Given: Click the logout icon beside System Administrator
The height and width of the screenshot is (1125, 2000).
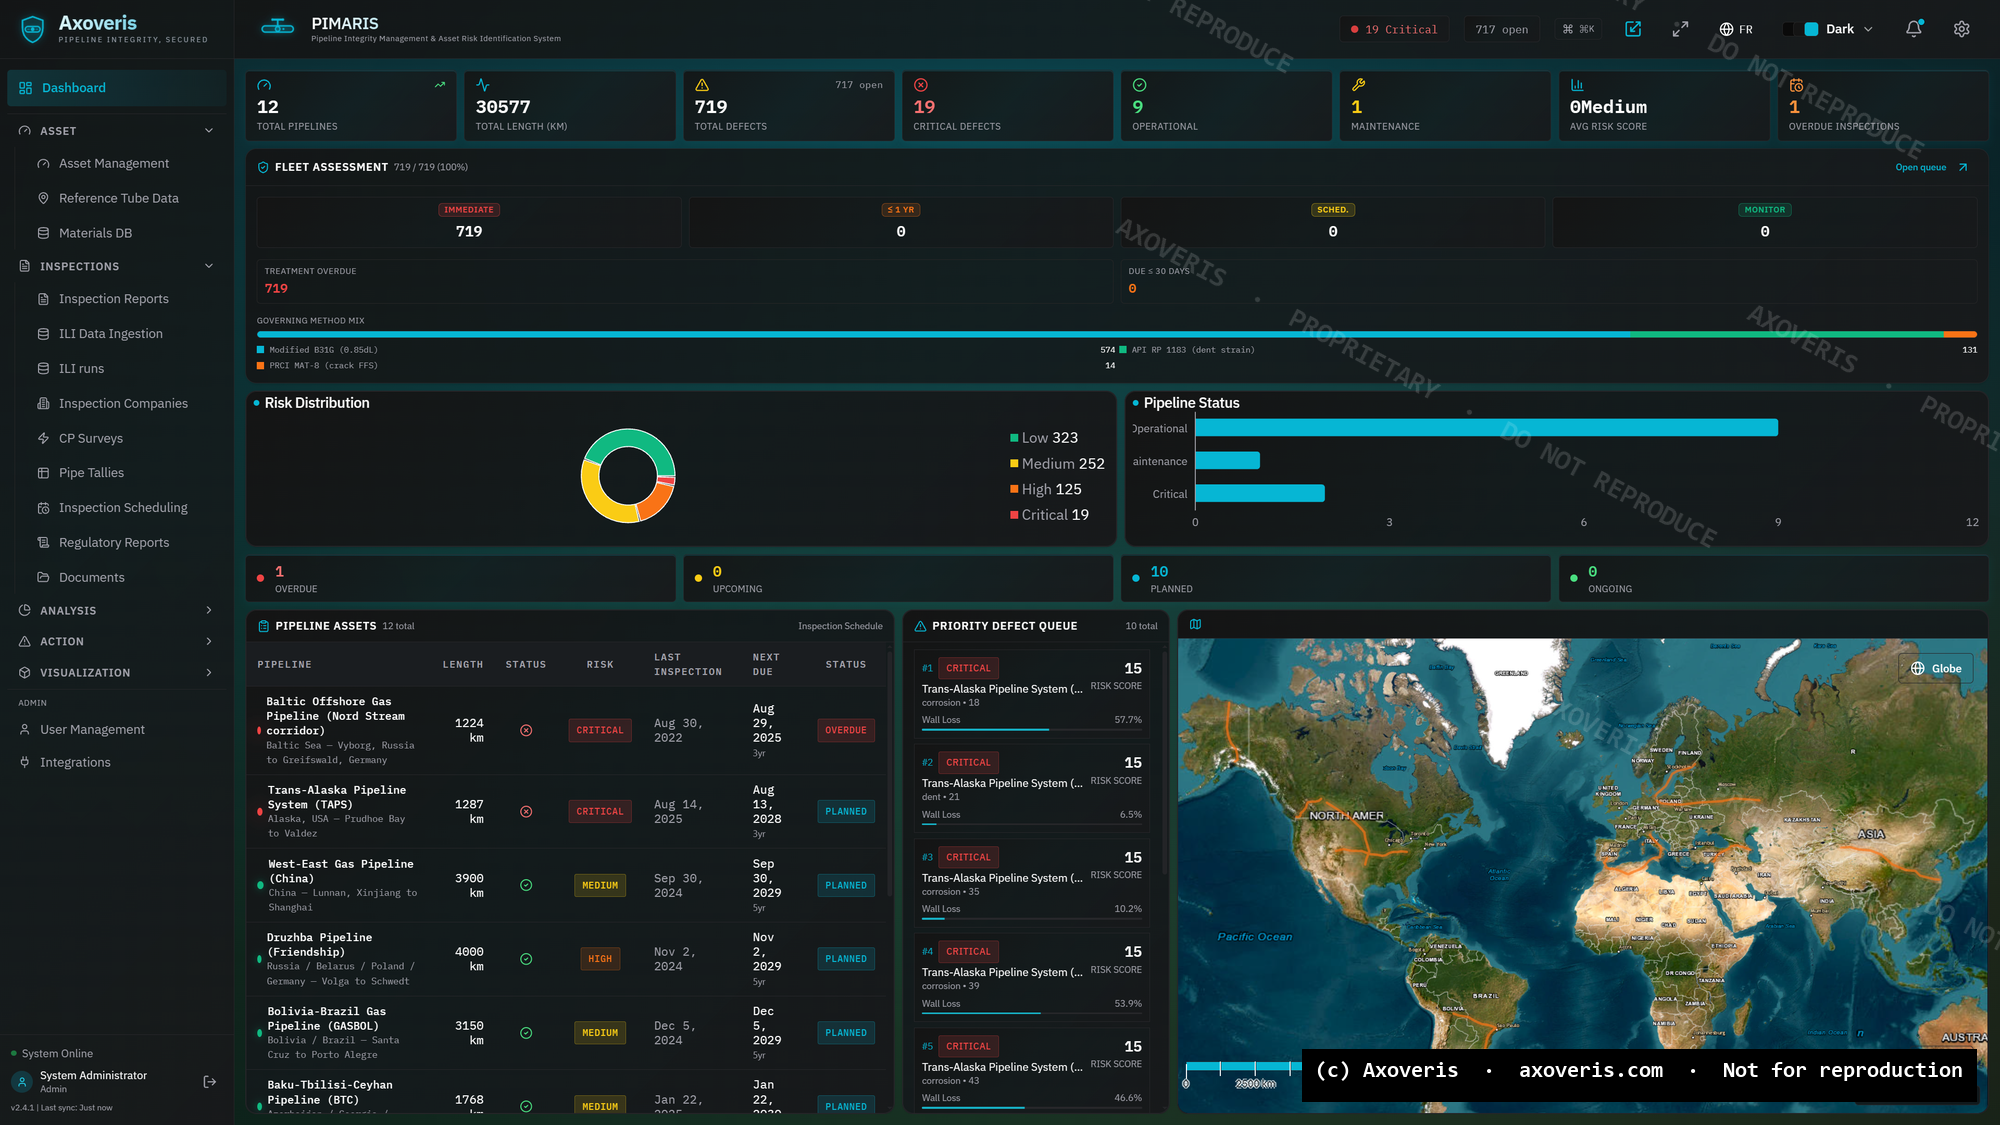Looking at the screenshot, I should [x=210, y=1082].
